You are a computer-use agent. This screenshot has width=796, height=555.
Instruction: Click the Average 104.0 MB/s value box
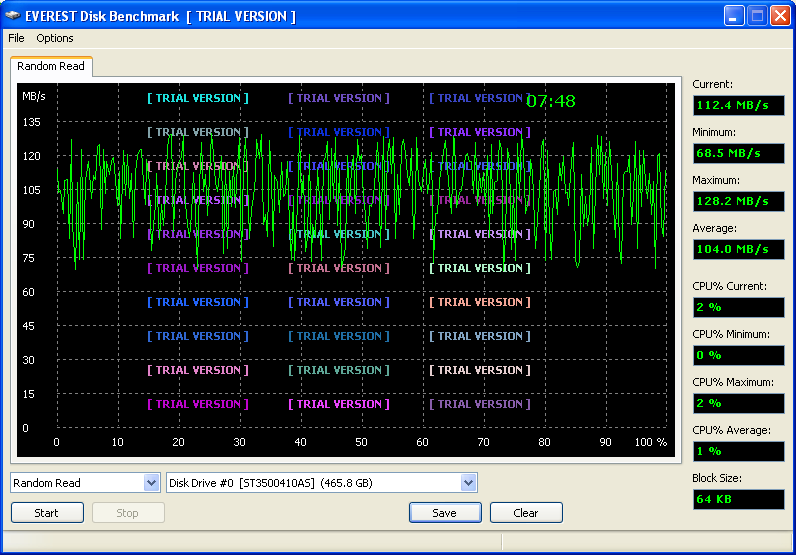coord(738,249)
